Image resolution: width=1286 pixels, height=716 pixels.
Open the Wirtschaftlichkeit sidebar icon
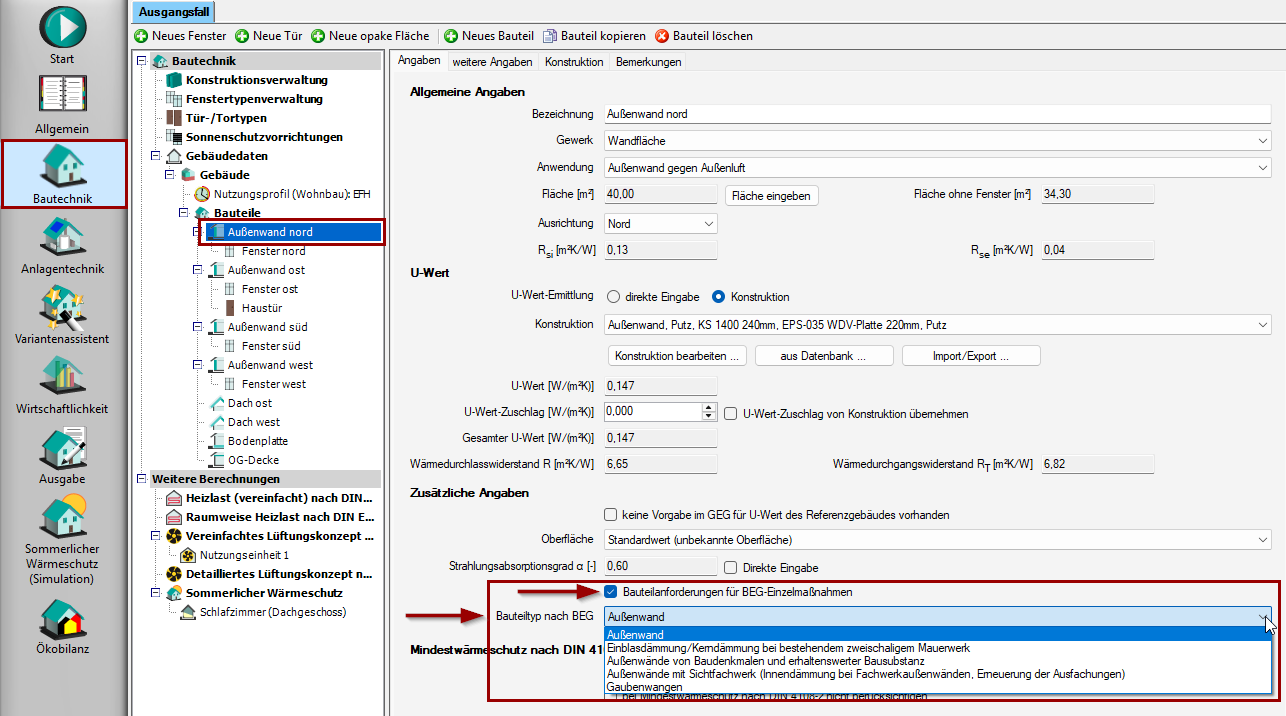coord(63,378)
